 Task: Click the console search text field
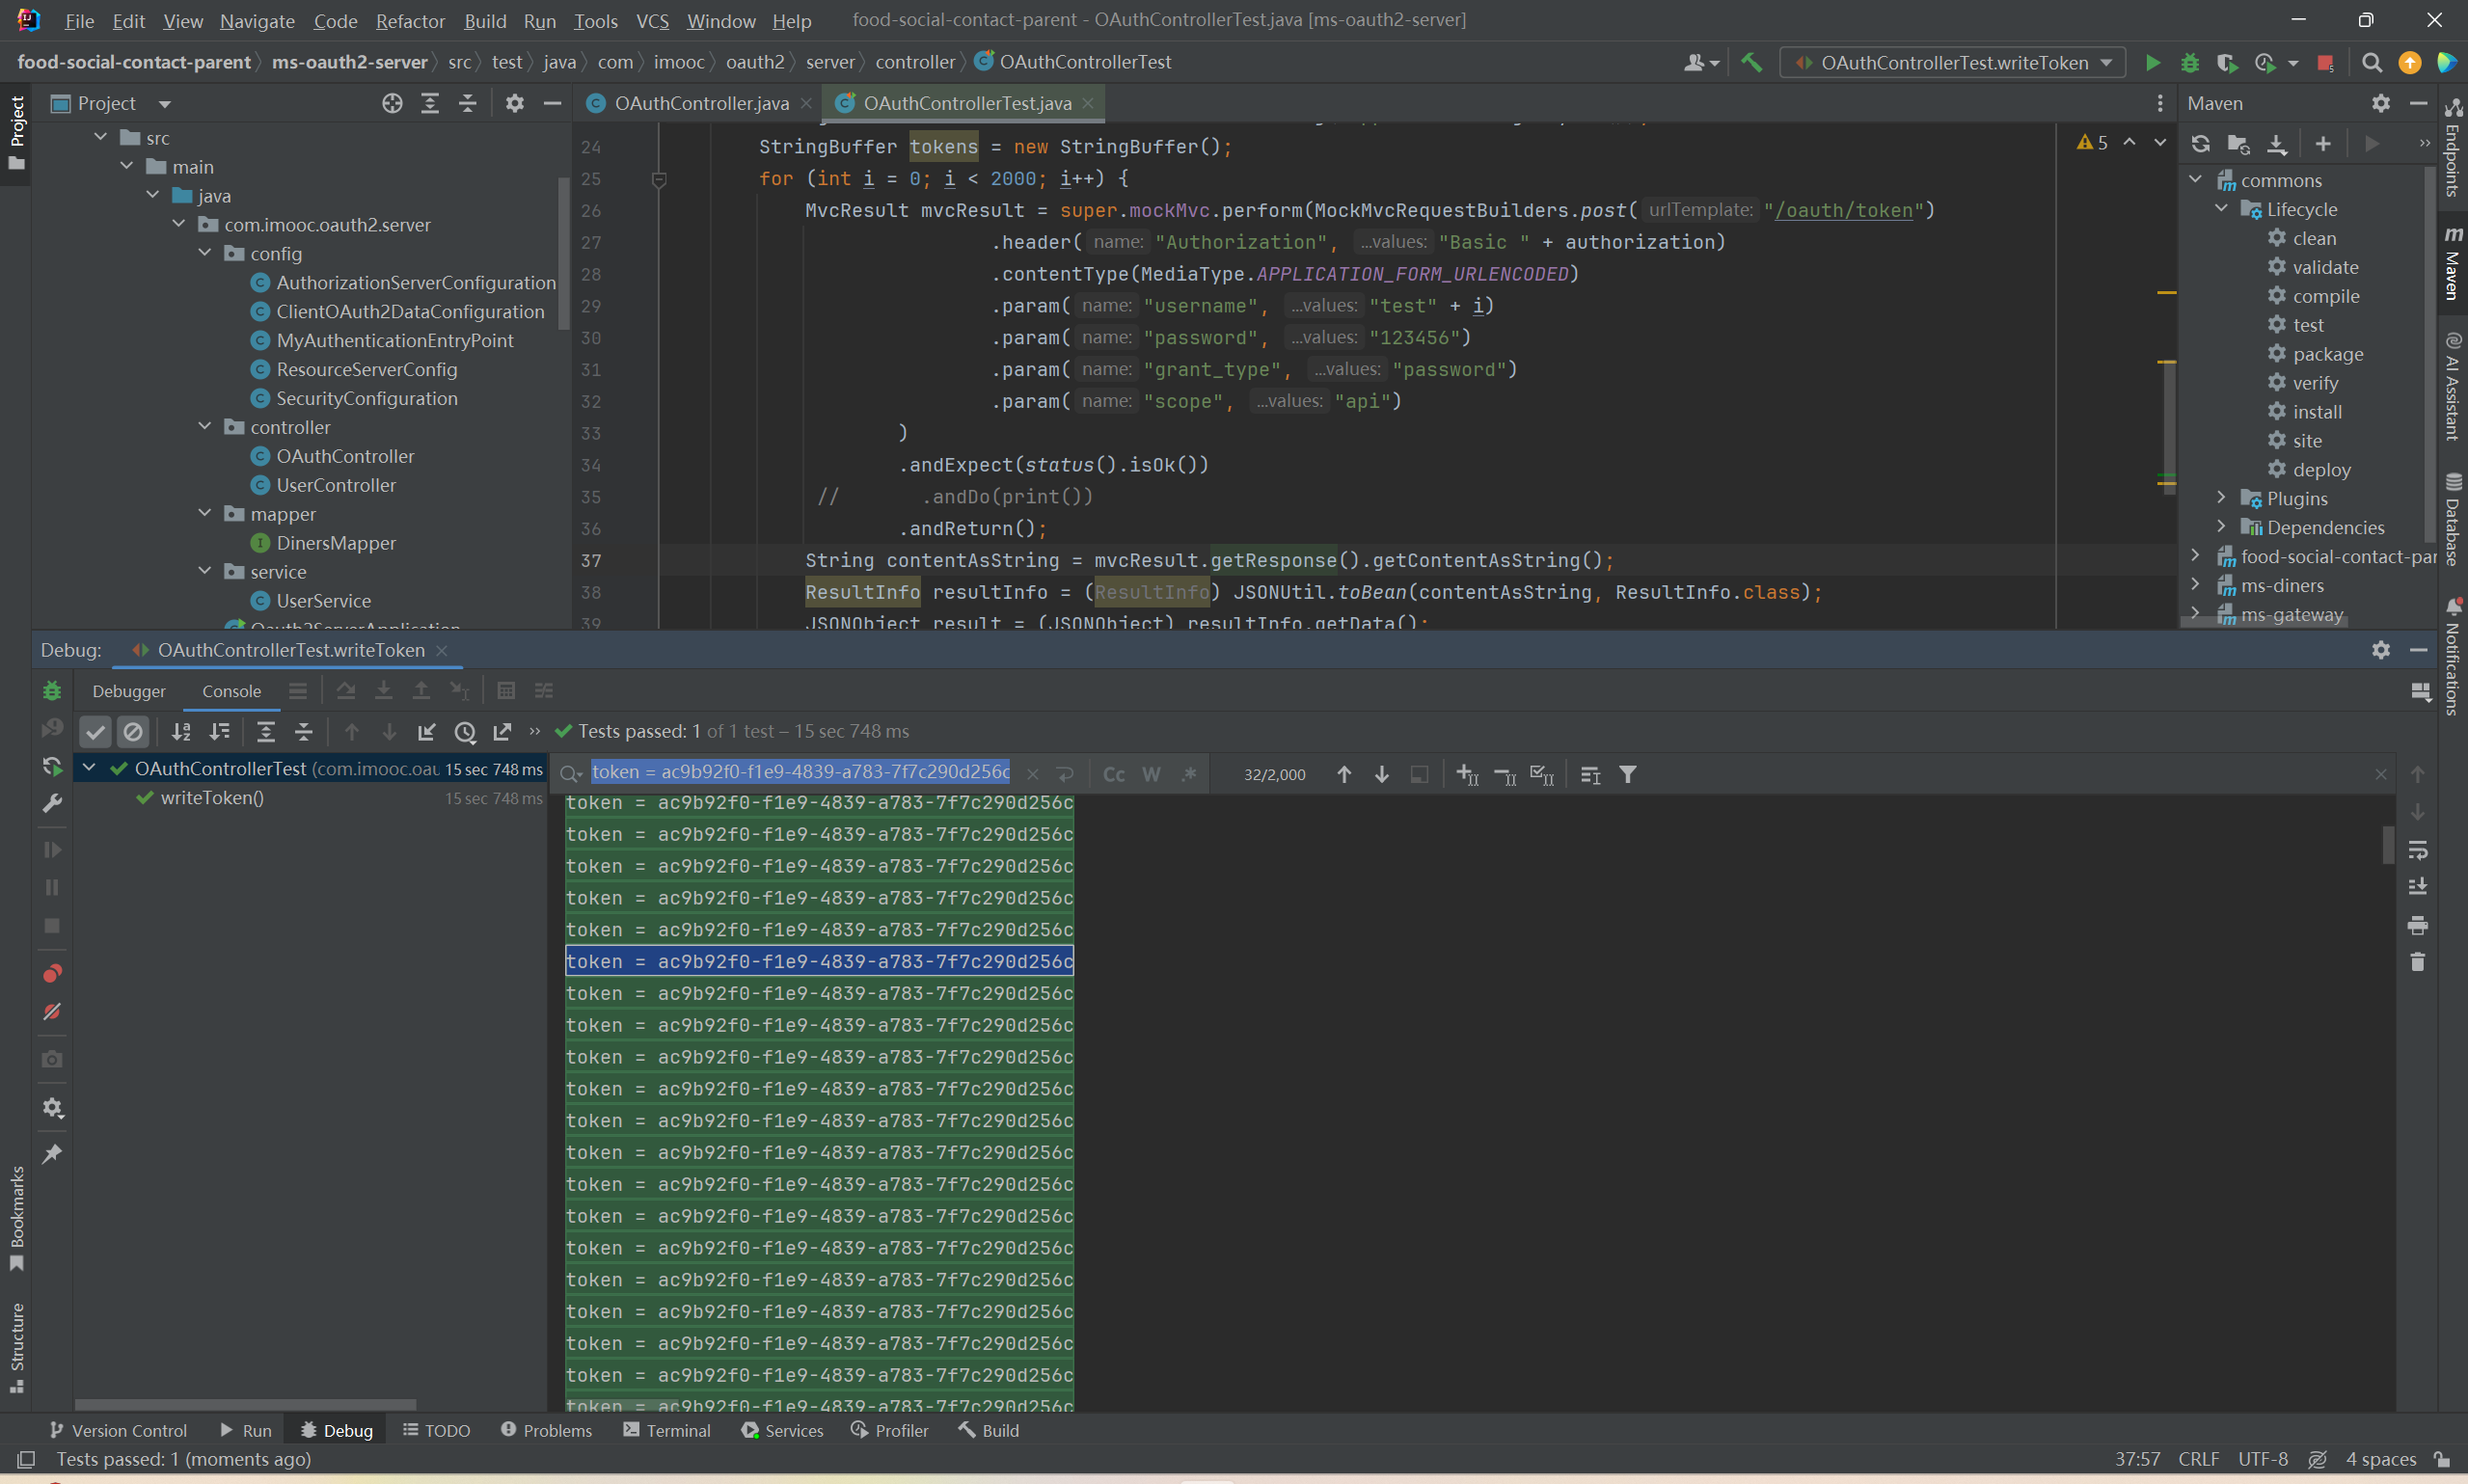click(x=800, y=772)
